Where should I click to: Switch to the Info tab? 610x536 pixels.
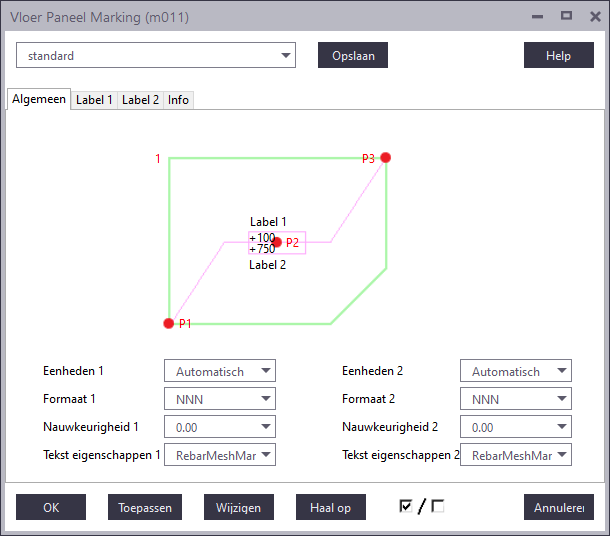(x=178, y=100)
